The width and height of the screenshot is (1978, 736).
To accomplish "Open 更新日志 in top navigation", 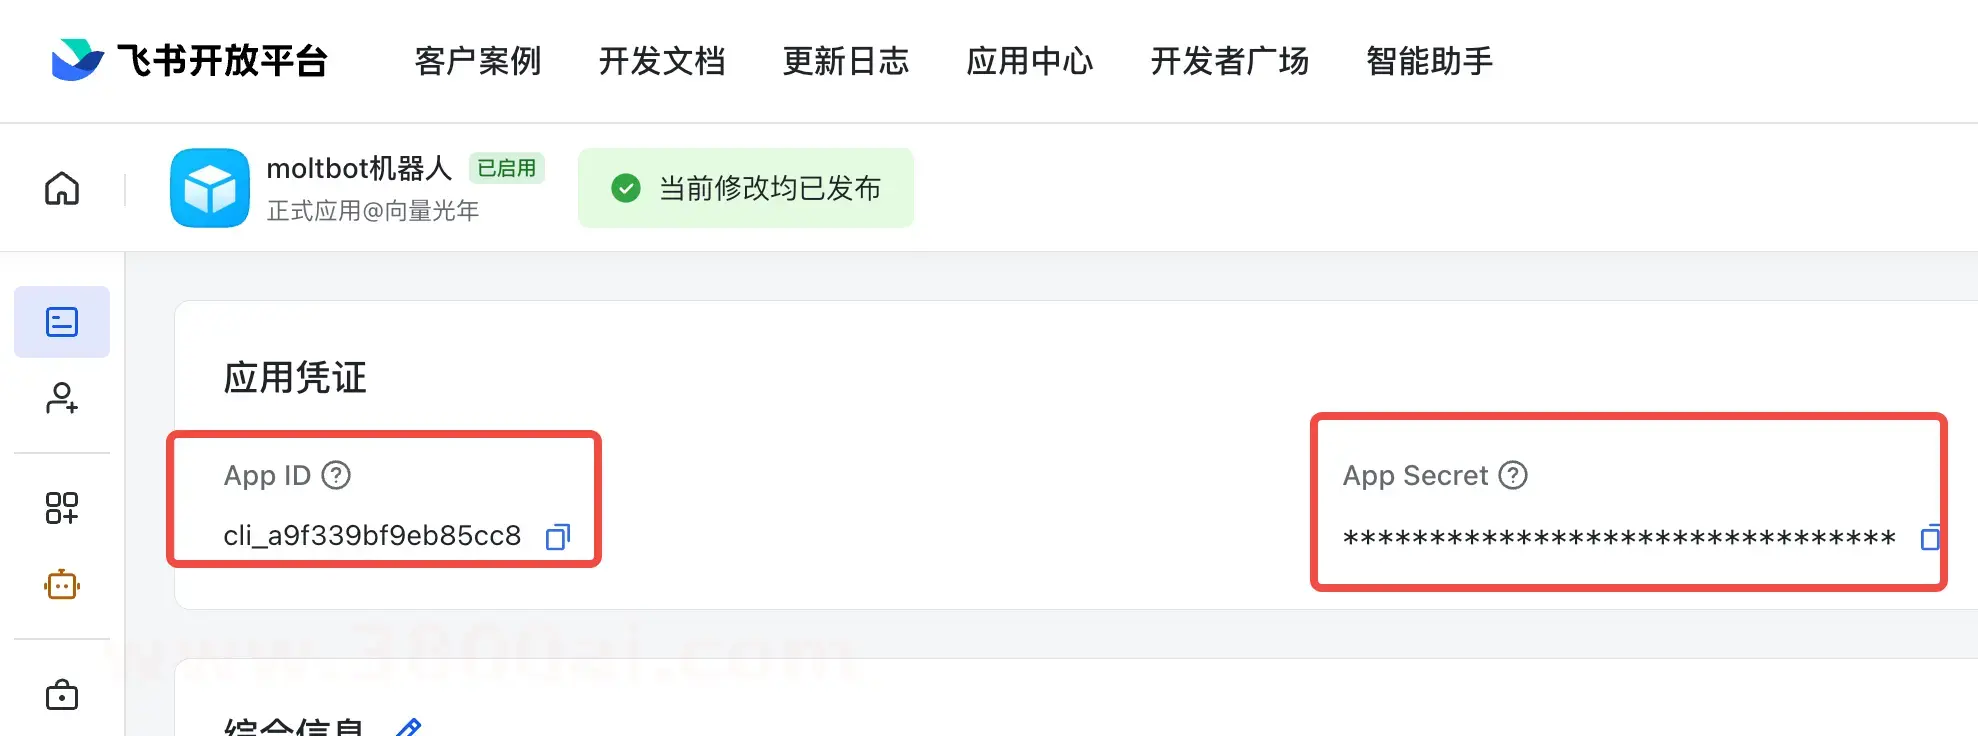I will 846,61.
